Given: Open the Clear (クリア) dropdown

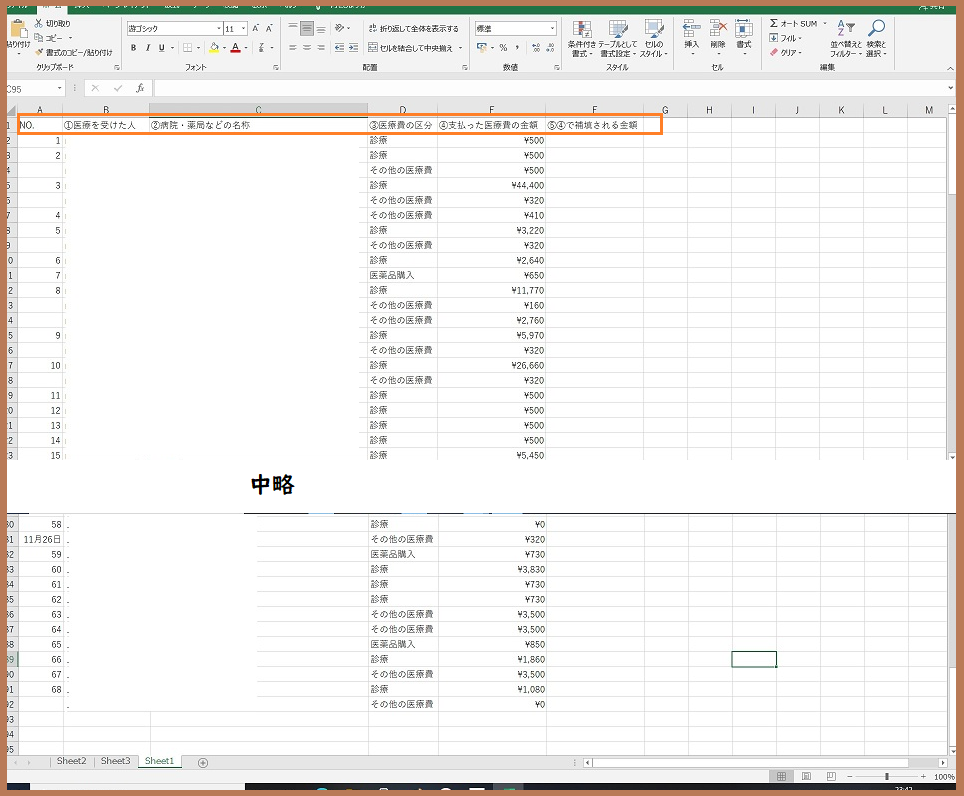Looking at the screenshot, I should click(786, 52).
